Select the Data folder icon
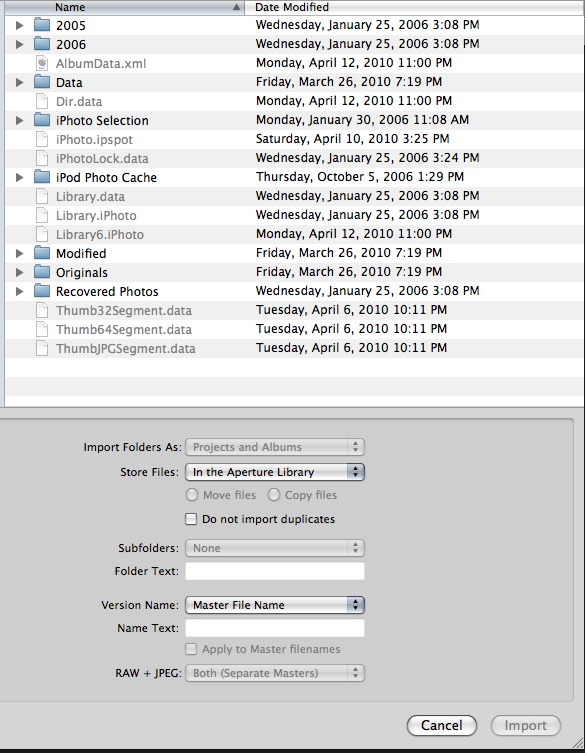Viewport: 585px width, 753px height. tap(42, 82)
